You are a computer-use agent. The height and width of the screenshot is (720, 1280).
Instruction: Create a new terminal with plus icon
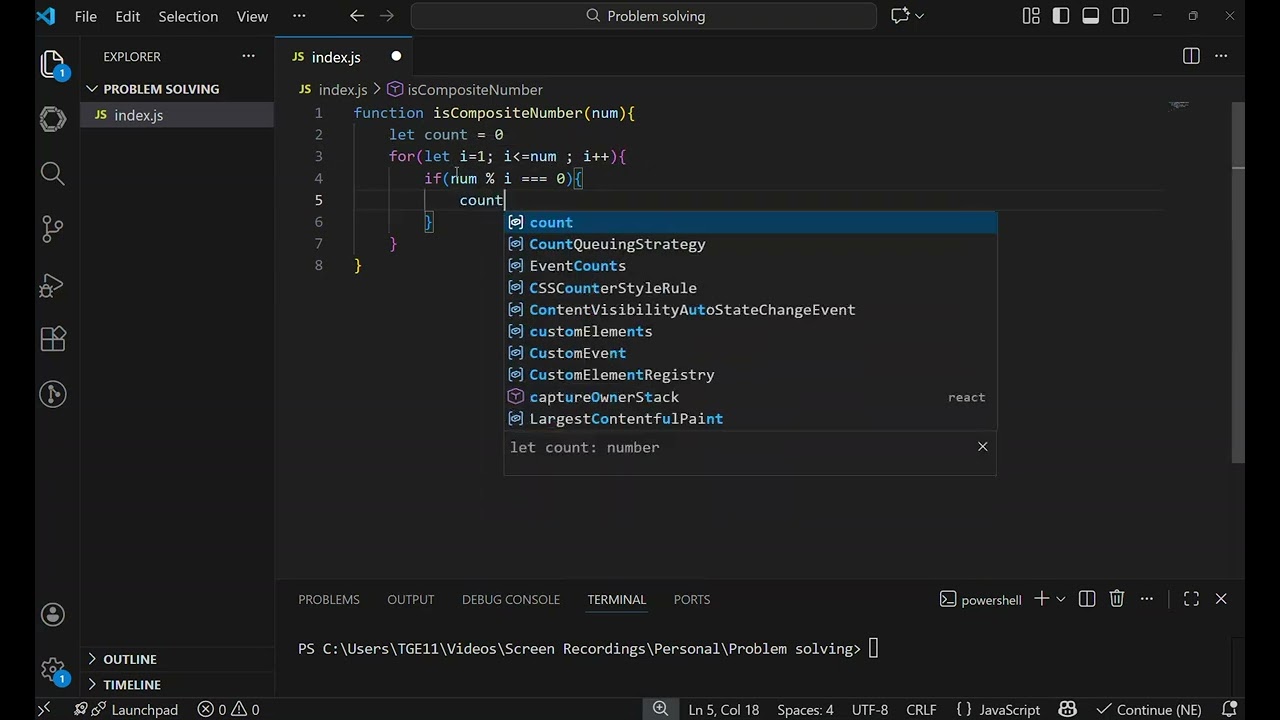[1041, 599]
